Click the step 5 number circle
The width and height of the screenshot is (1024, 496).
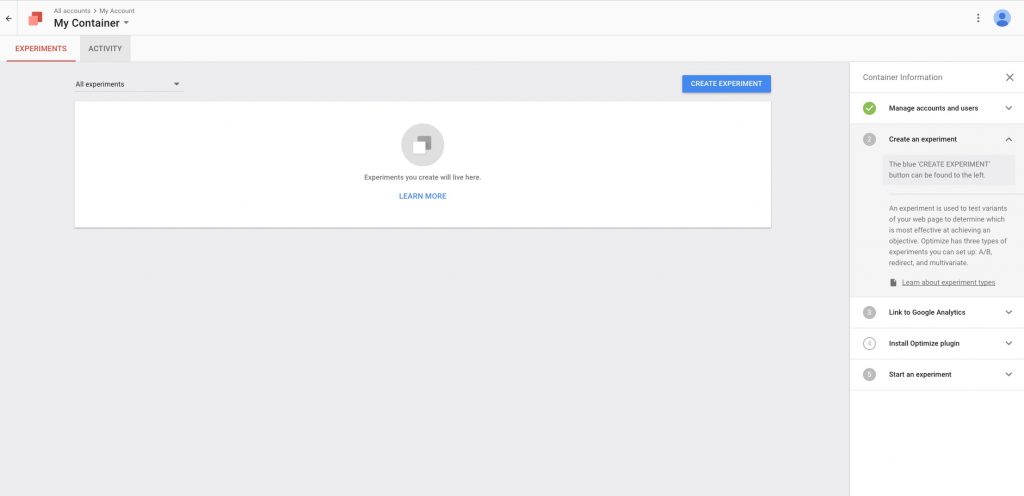[x=869, y=375]
